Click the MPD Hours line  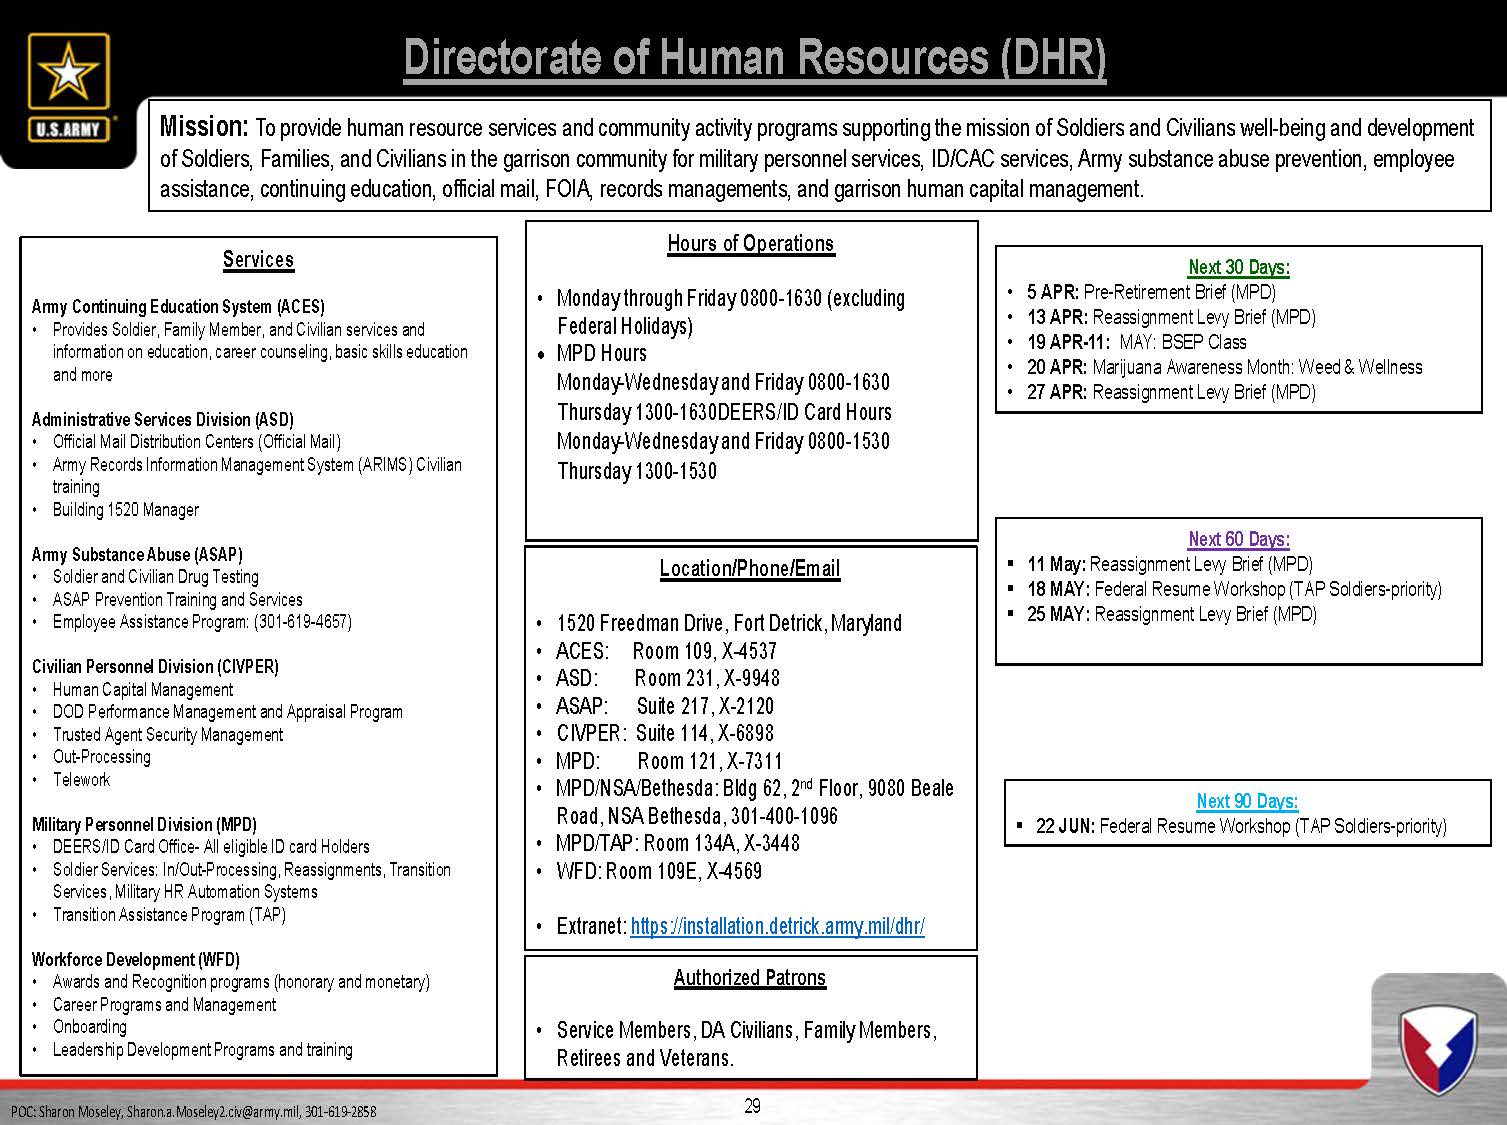coord(602,353)
